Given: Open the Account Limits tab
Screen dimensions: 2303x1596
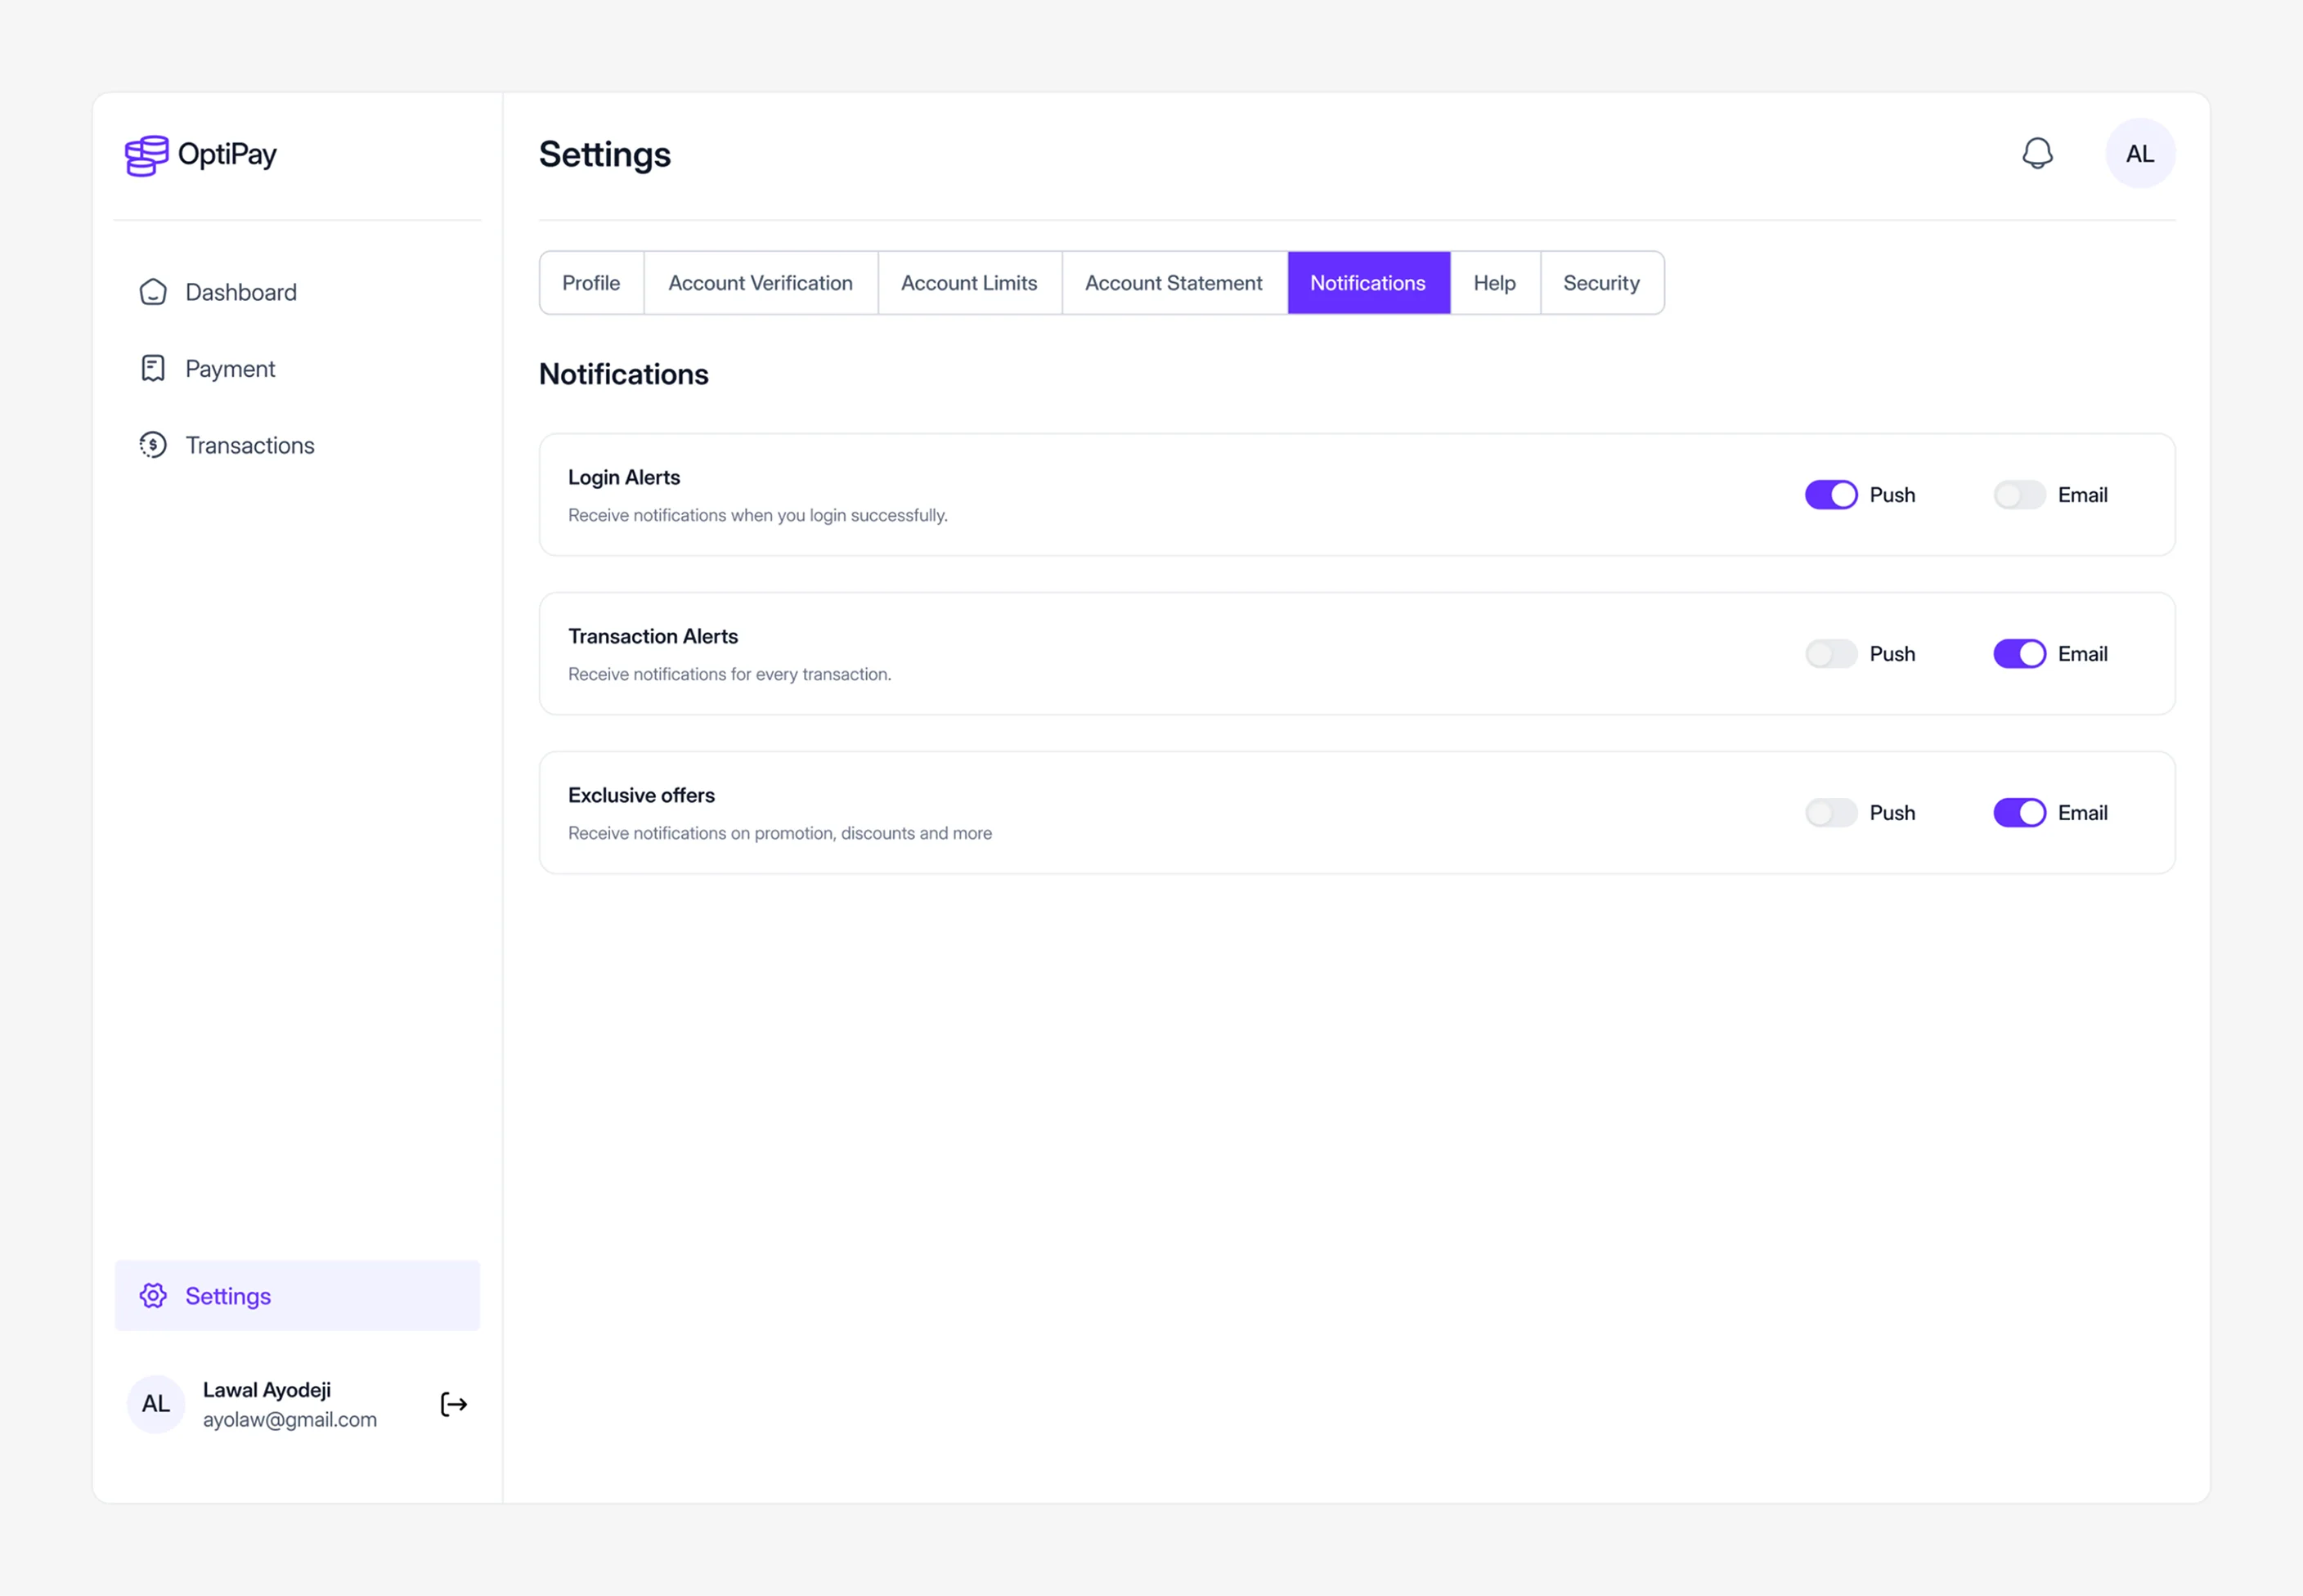Looking at the screenshot, I should click(x=969, y=283).
